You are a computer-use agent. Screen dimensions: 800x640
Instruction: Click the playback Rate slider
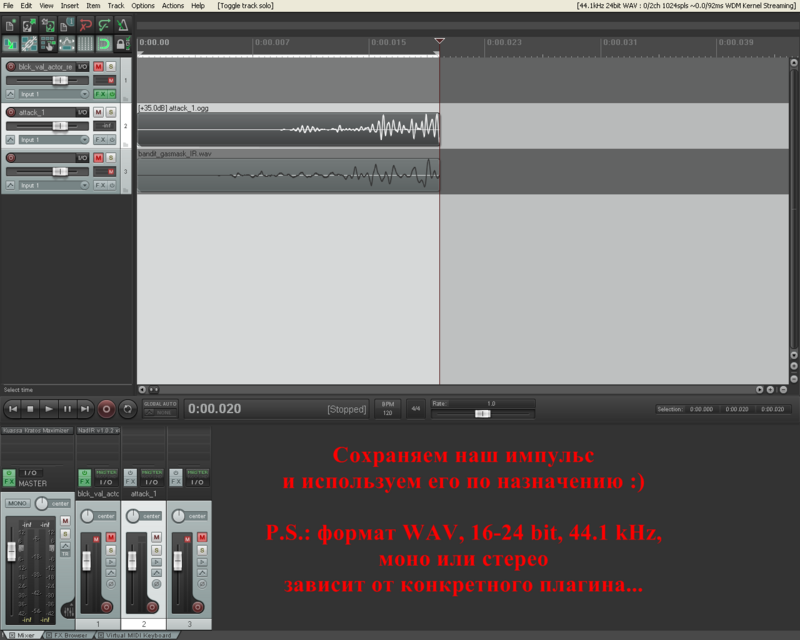483,413
